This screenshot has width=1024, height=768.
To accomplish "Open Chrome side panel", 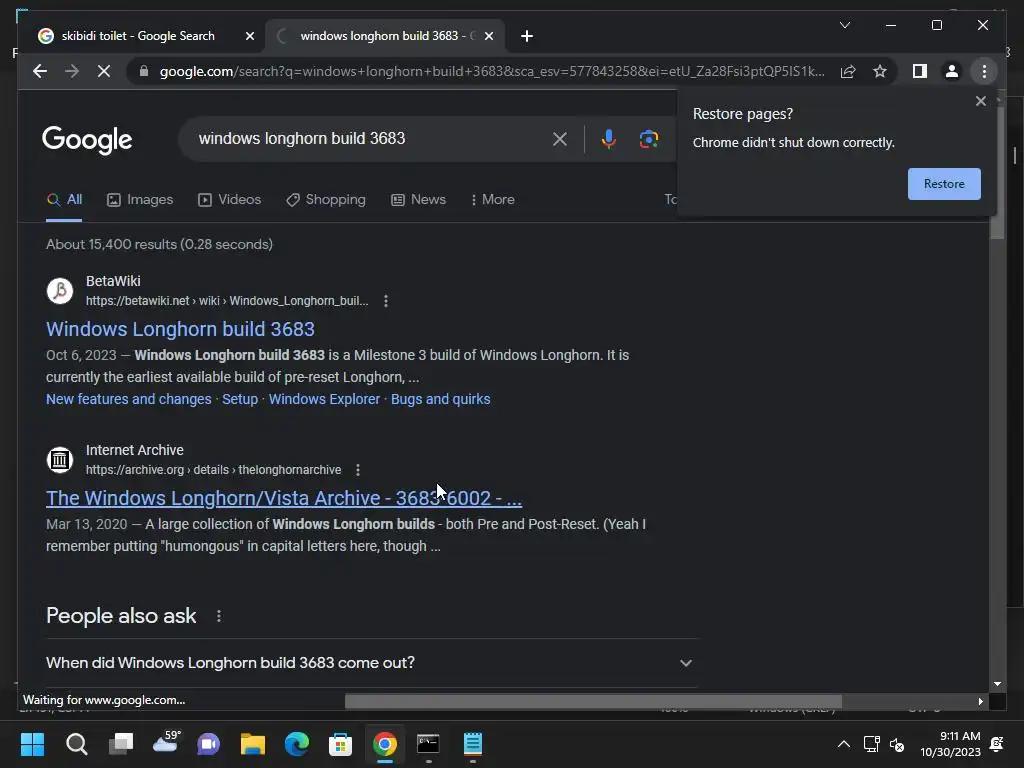I will (920, 71).
